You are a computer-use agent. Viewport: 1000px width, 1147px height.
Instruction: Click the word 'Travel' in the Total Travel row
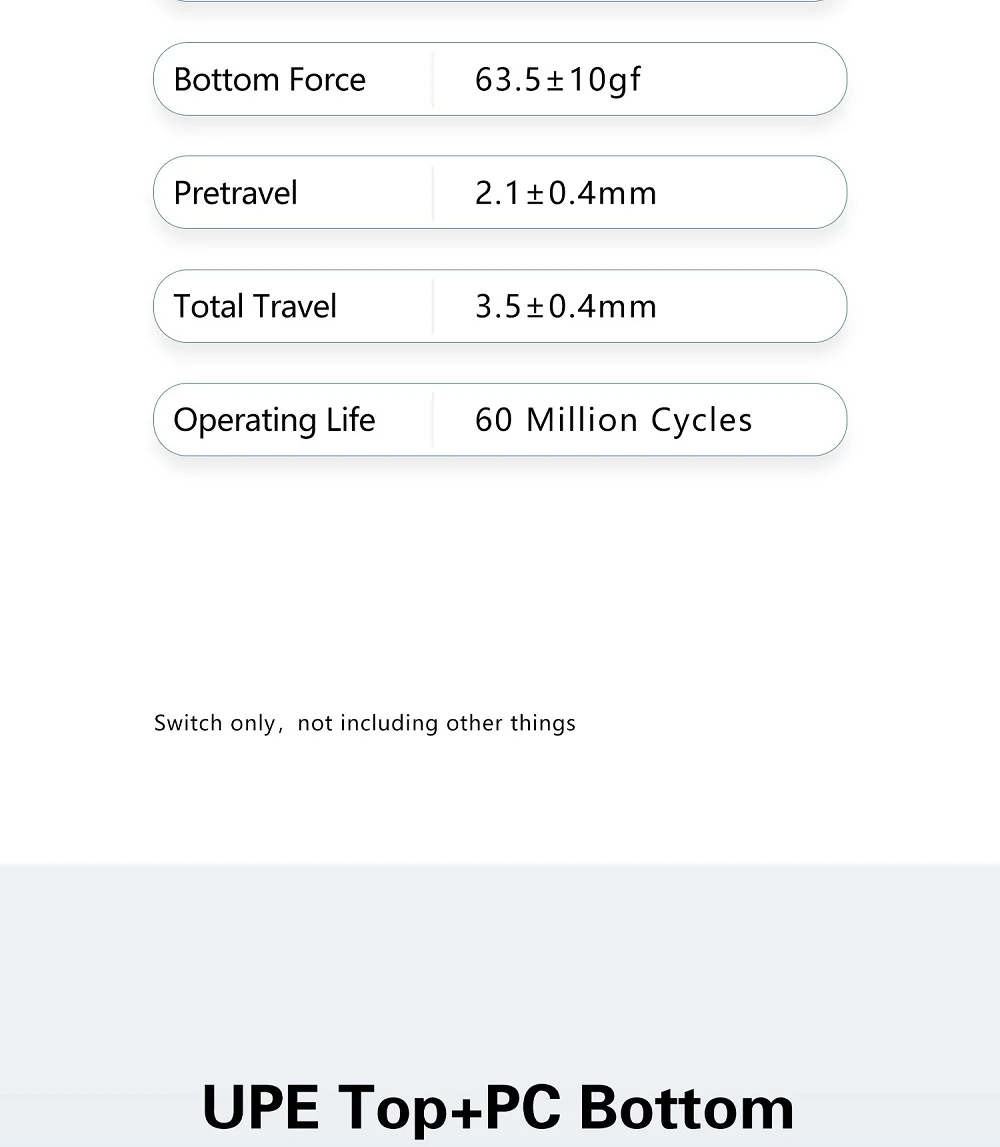[x=296, y=306]
